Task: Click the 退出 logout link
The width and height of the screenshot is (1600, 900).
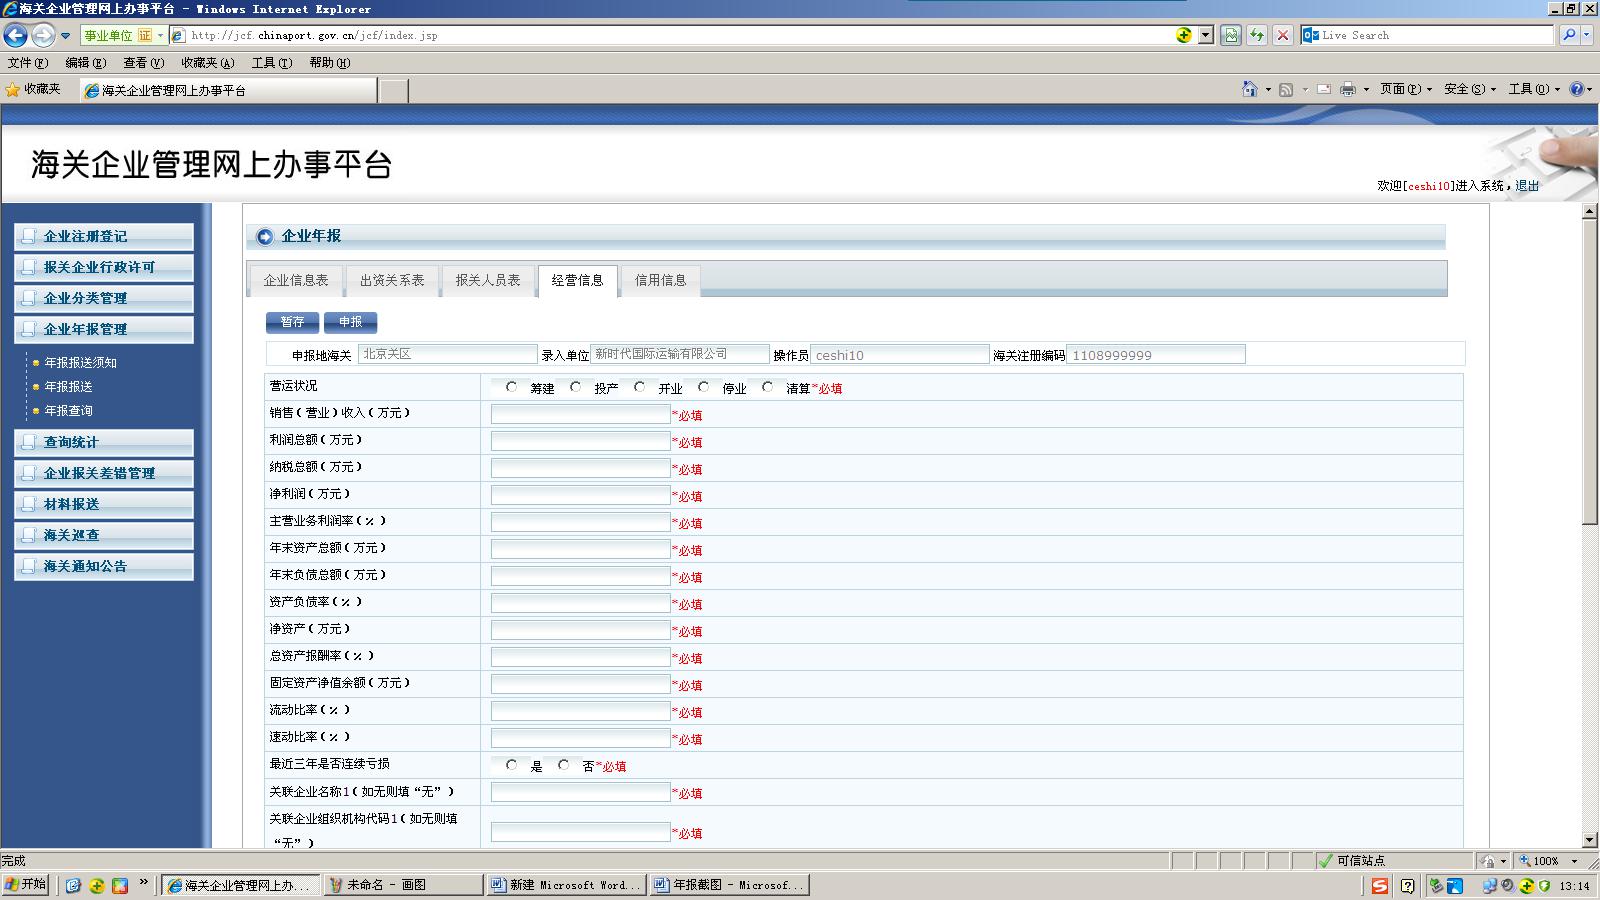Action: [1527, 186]
